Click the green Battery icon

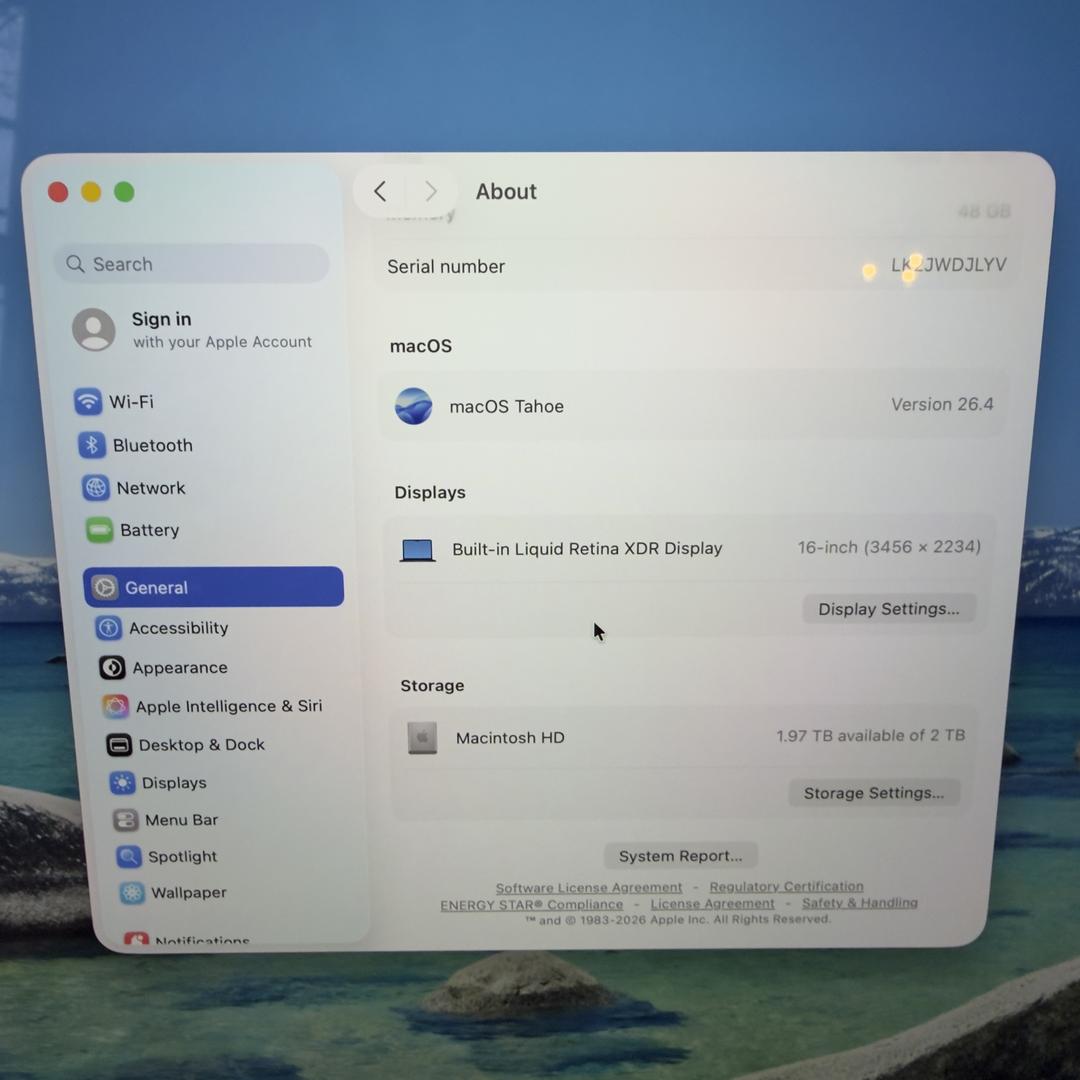[99, 530]
